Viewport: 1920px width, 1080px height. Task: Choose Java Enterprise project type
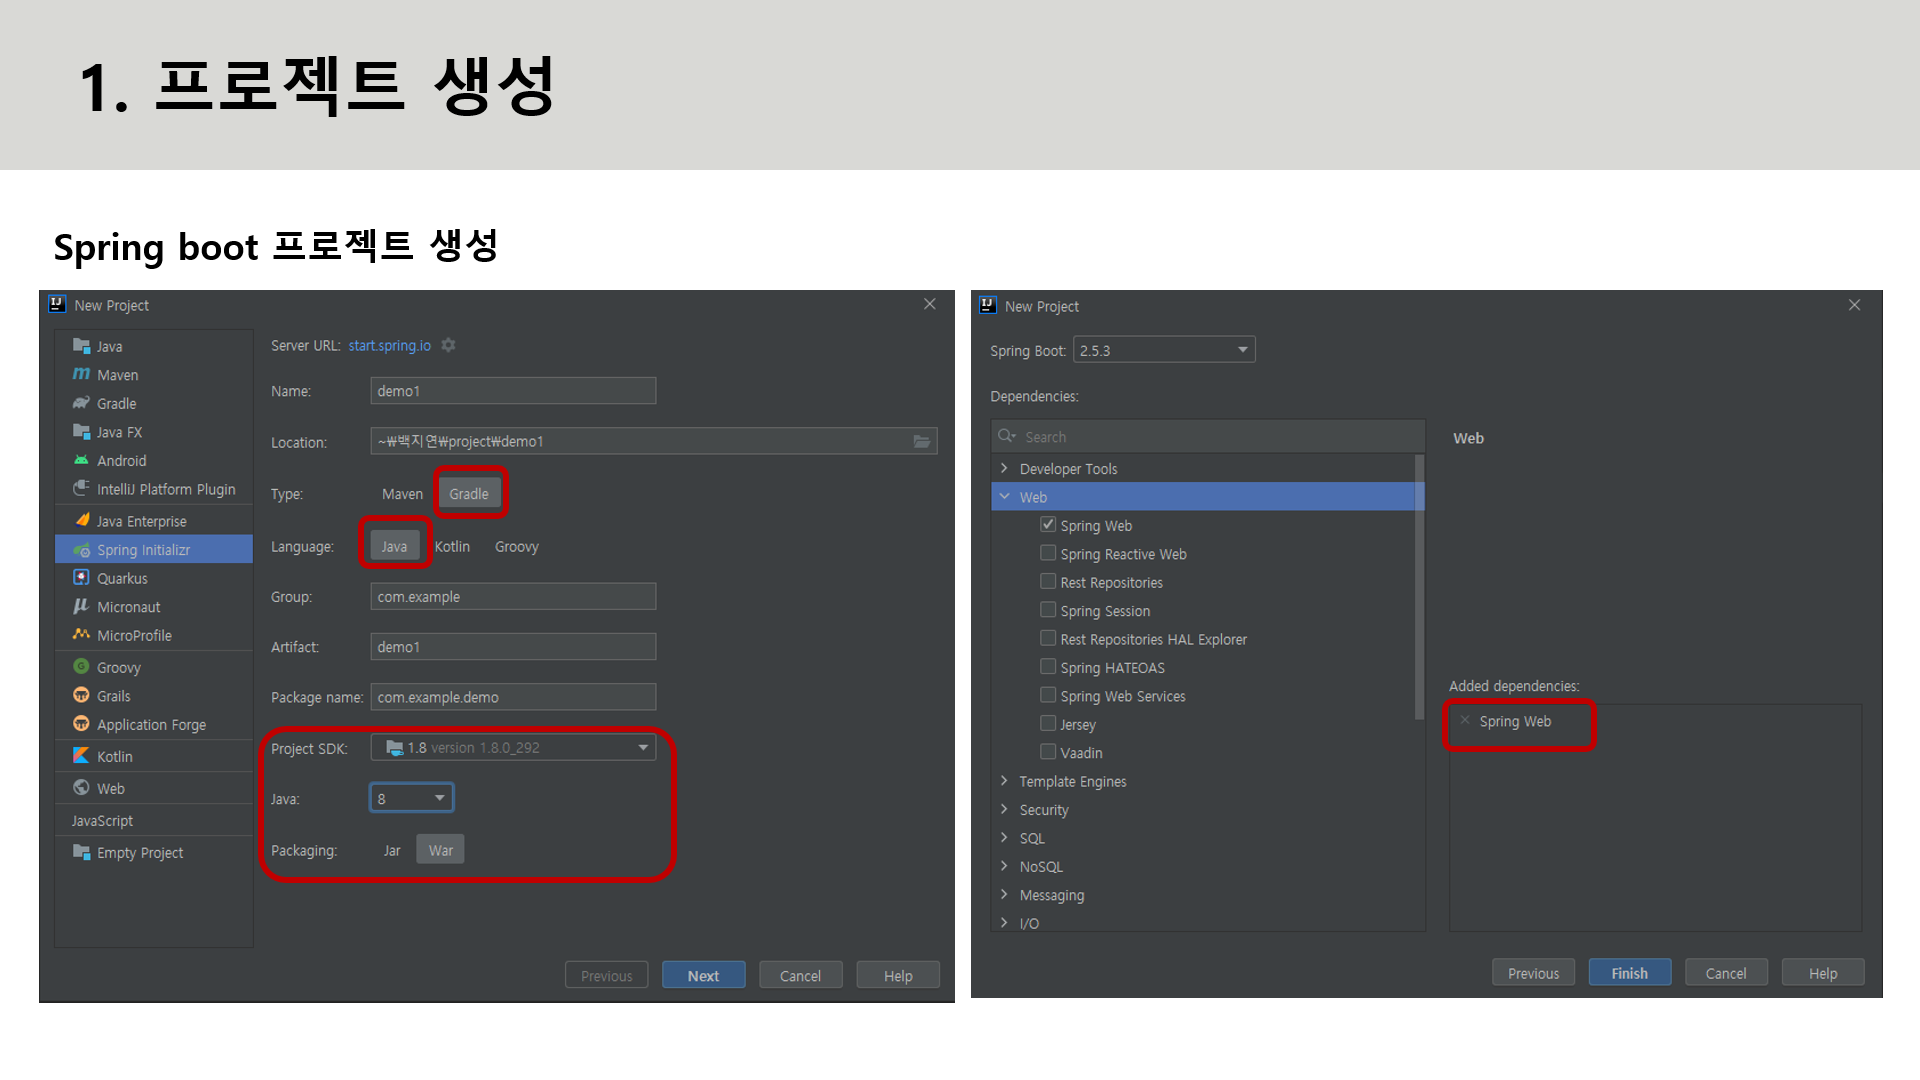coord(141,521)
